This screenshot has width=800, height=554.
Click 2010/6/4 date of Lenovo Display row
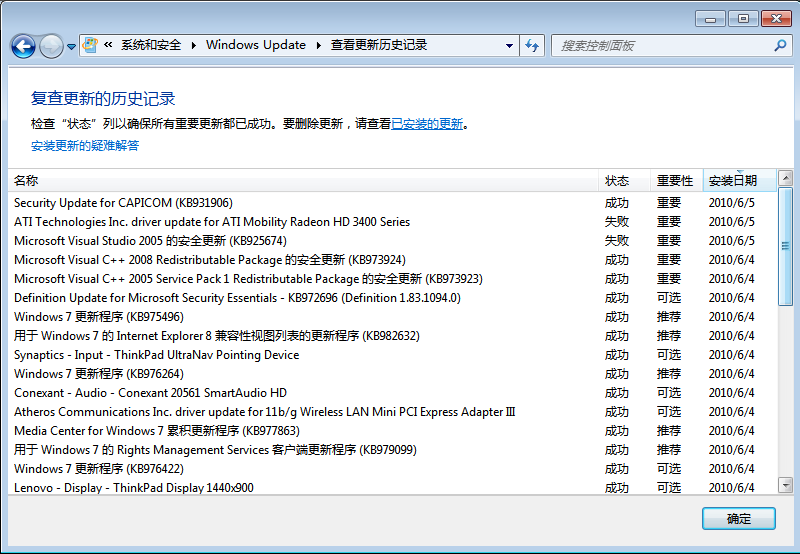(x=731, y=488)
